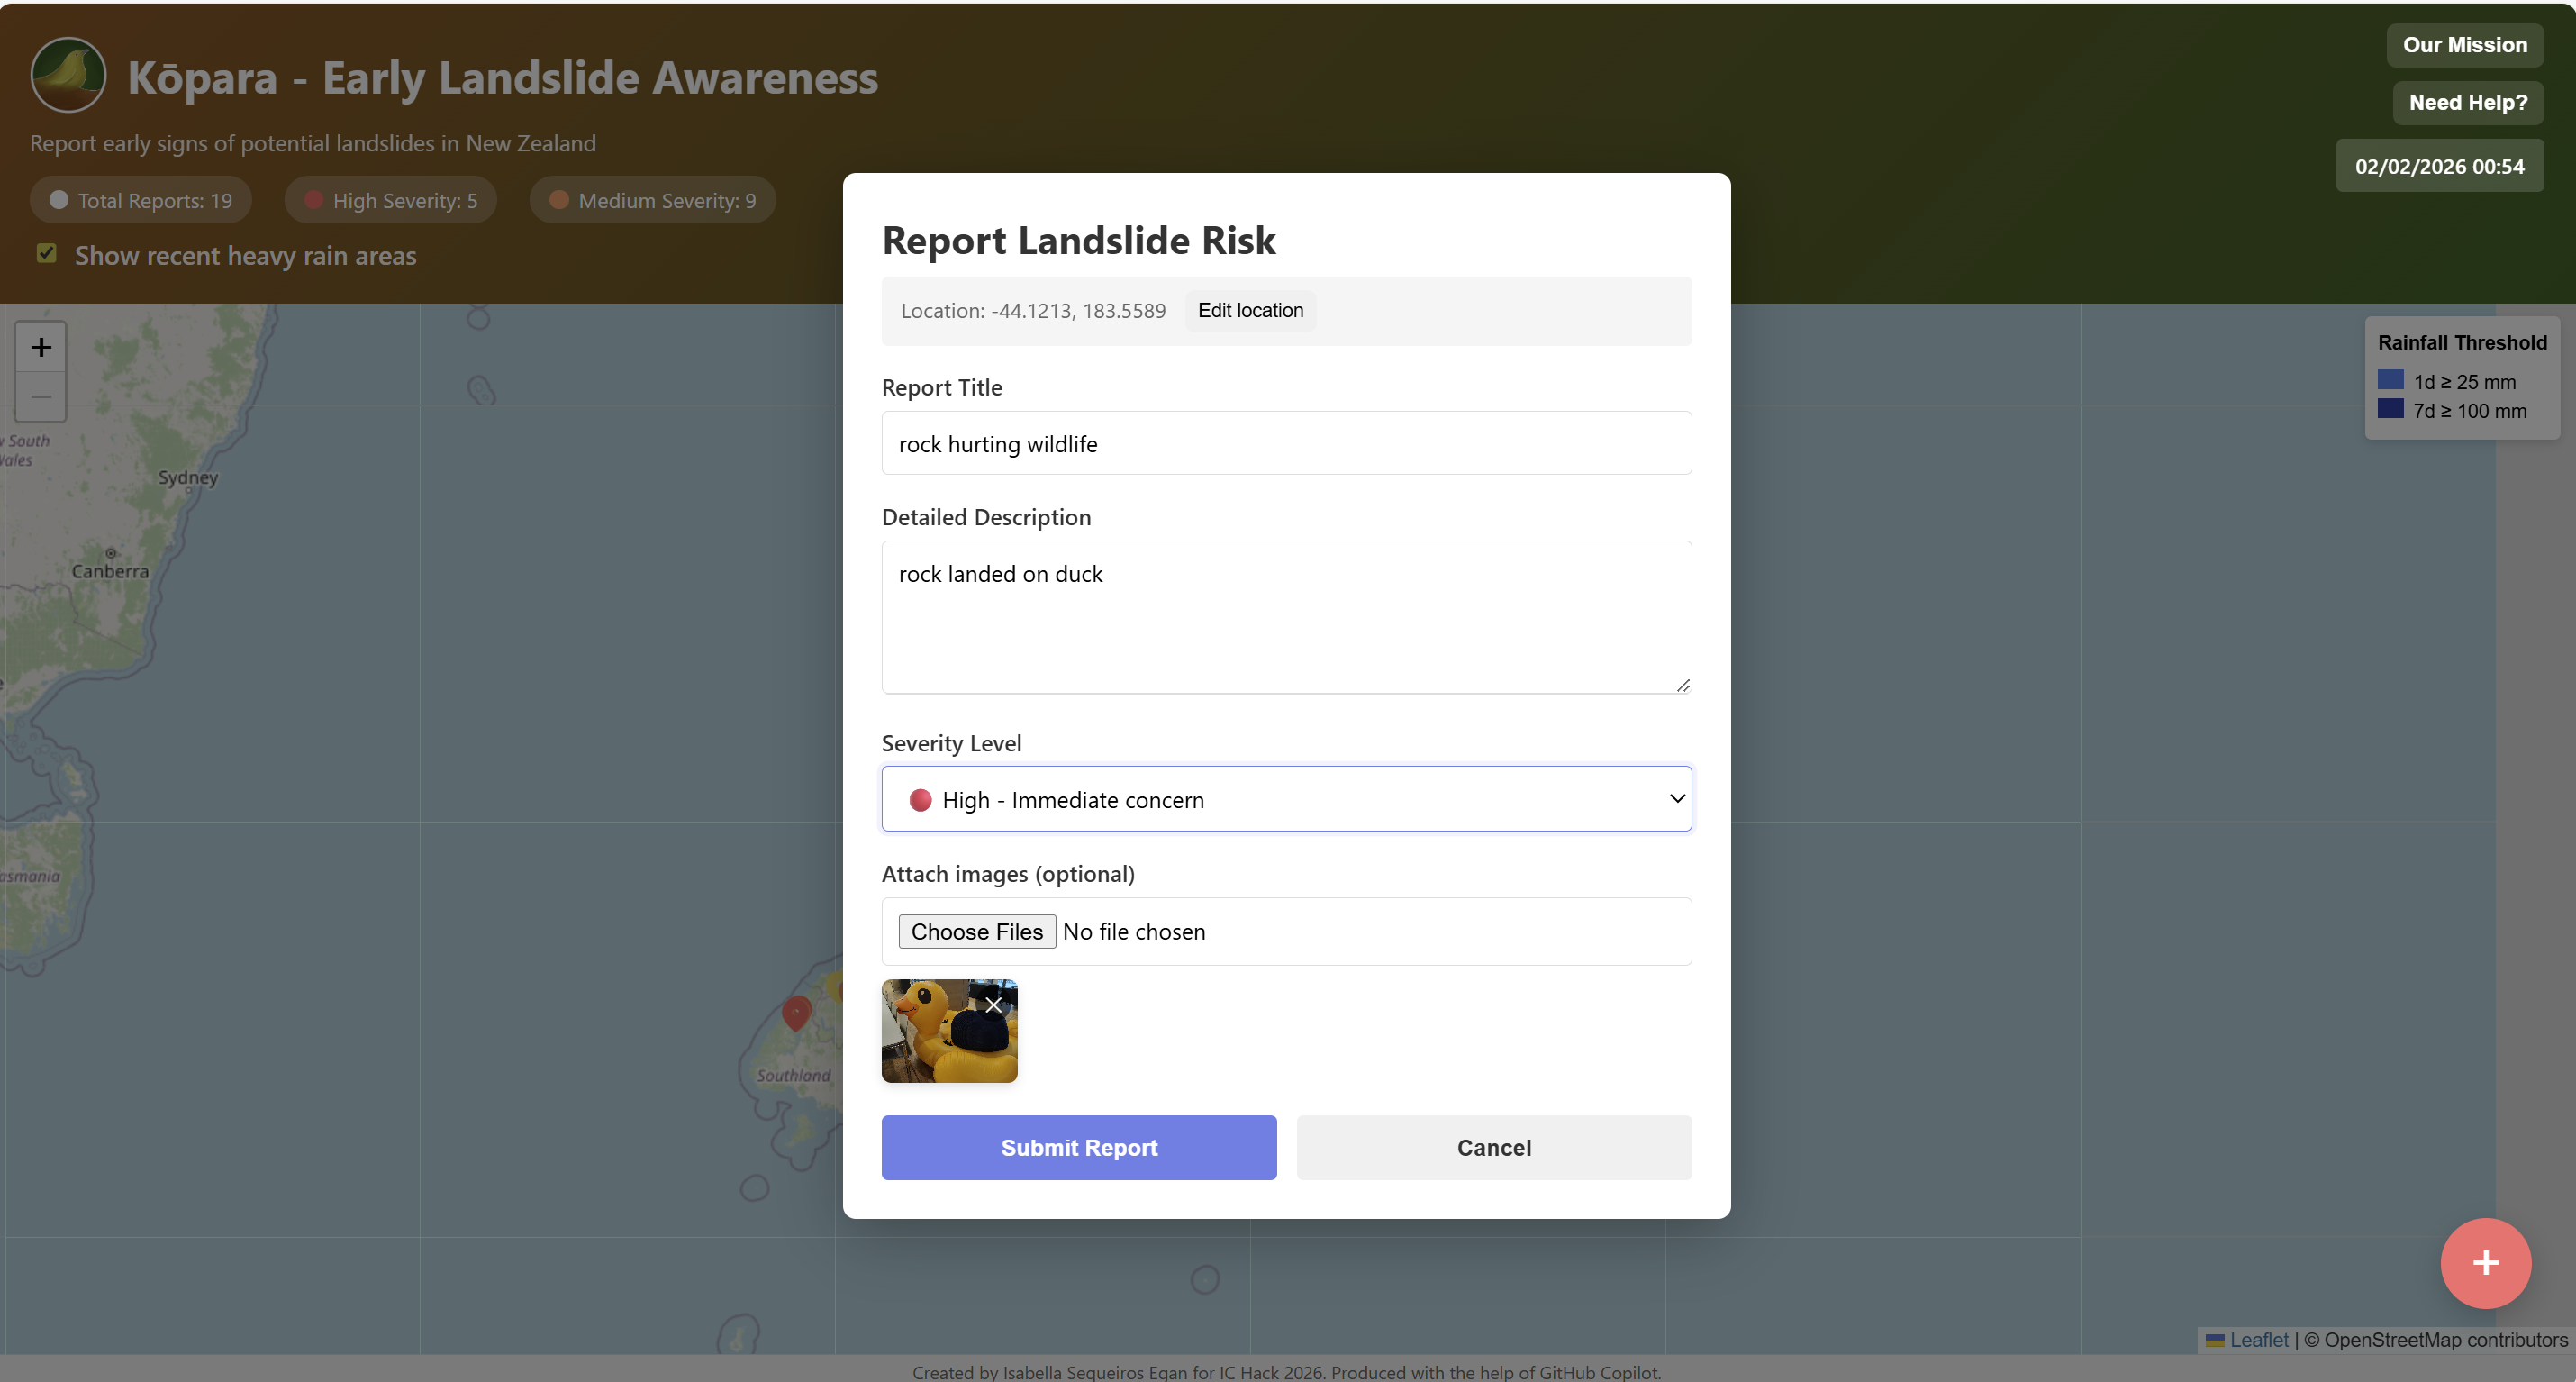Click the red floating add-report plus button

[x=2485, y=1262]
